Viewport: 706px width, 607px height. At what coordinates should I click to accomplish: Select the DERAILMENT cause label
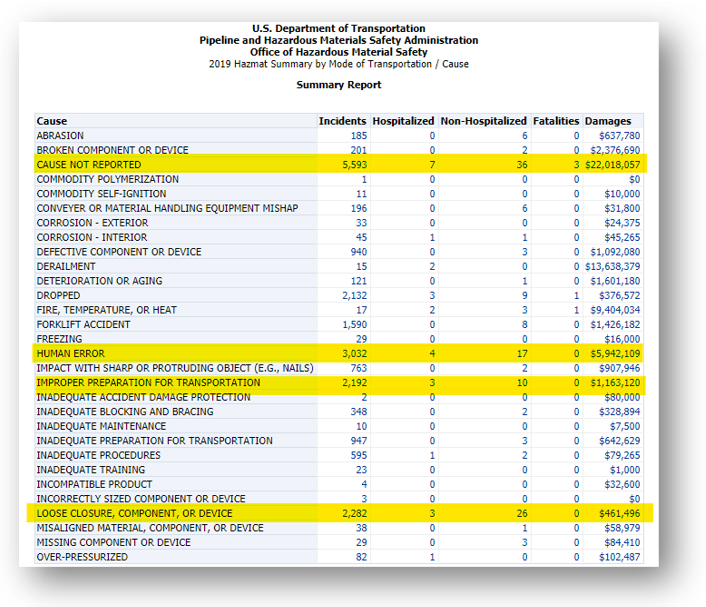pyautogui.click(x=66, y=266)
